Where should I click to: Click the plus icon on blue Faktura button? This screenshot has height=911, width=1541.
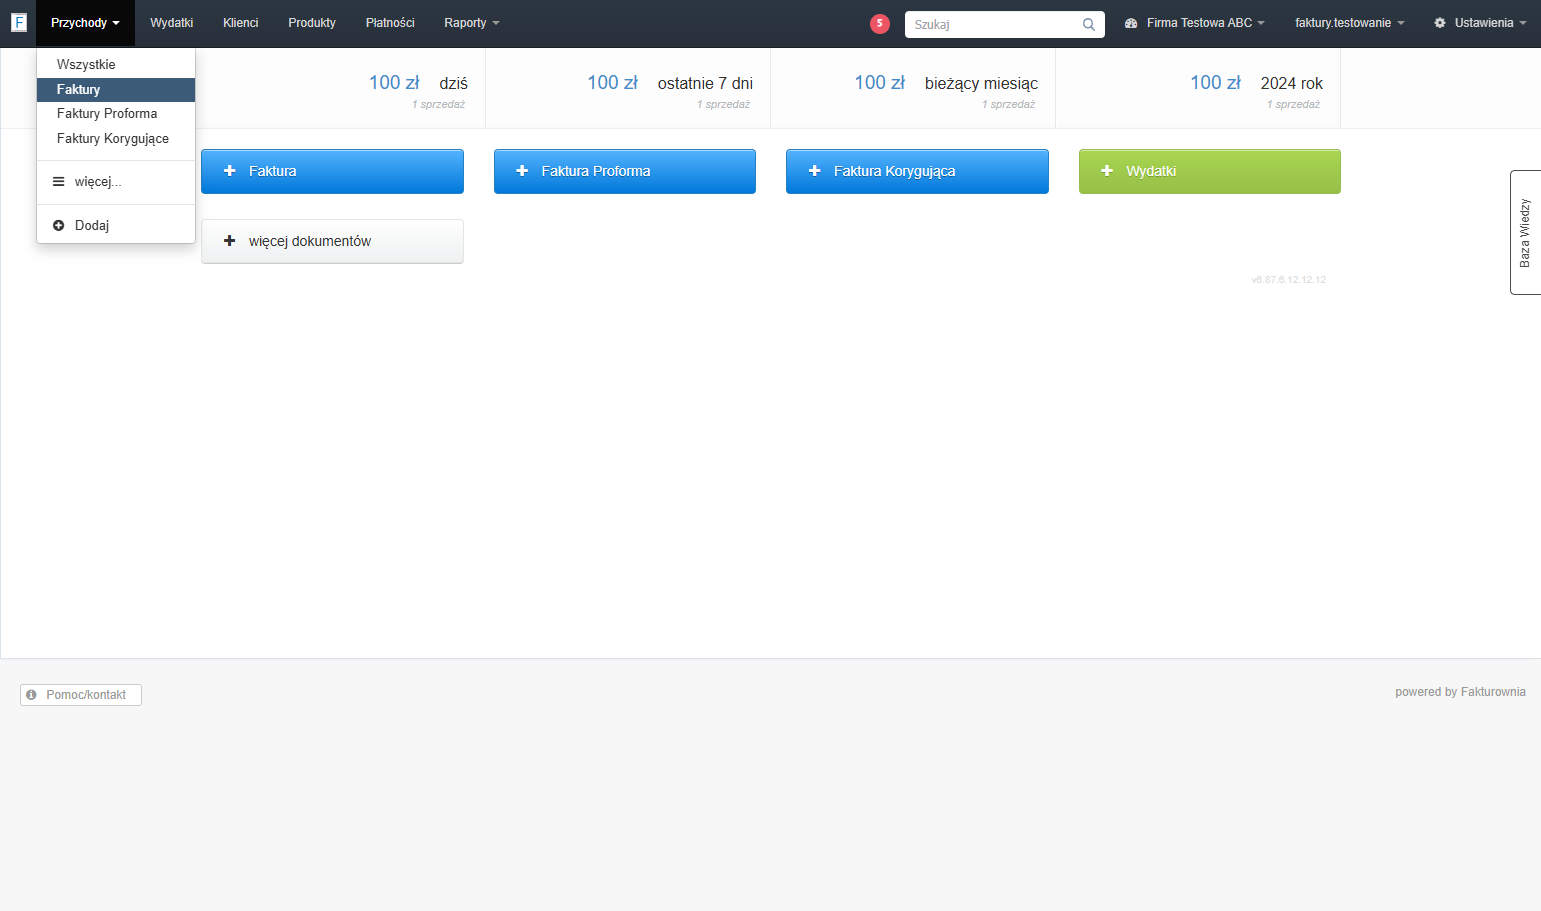point(229,171)
